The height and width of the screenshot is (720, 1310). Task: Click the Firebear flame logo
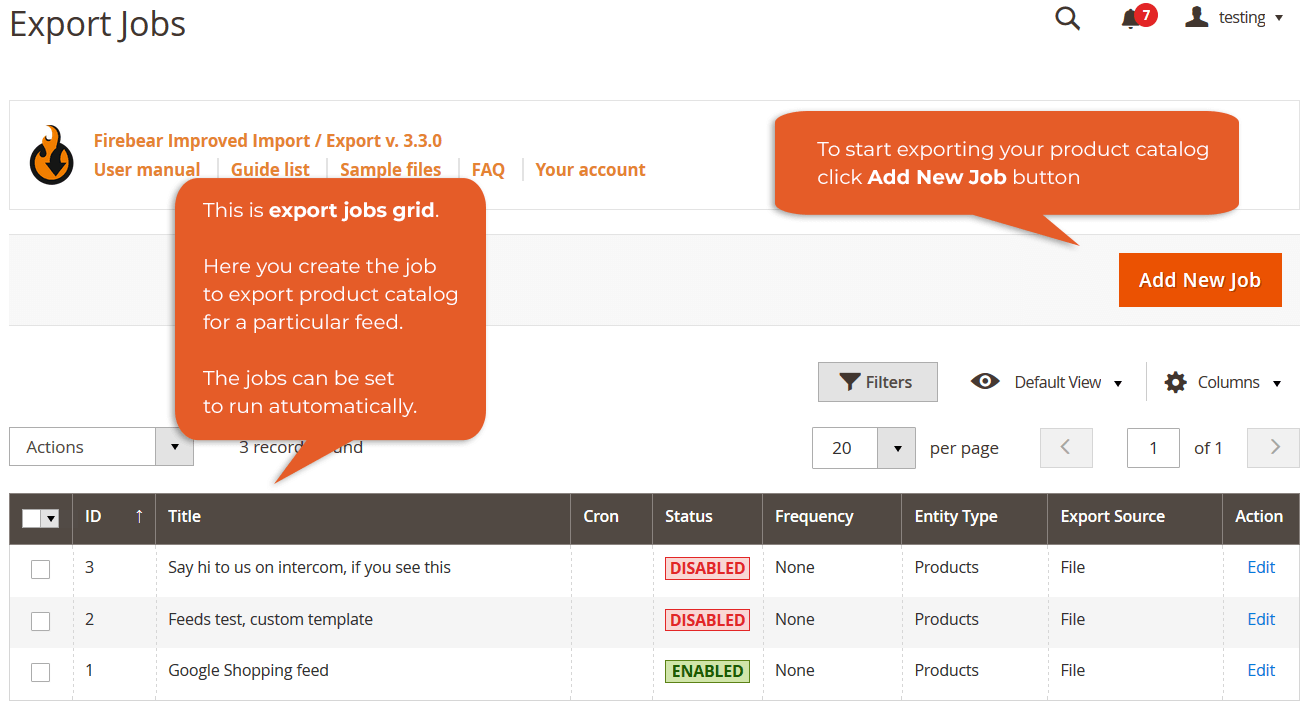point(51,156)
